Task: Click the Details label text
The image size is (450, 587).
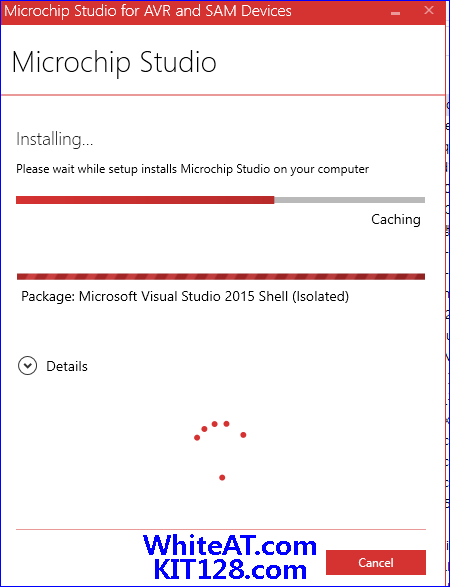Action: click(x=67, y=366)
